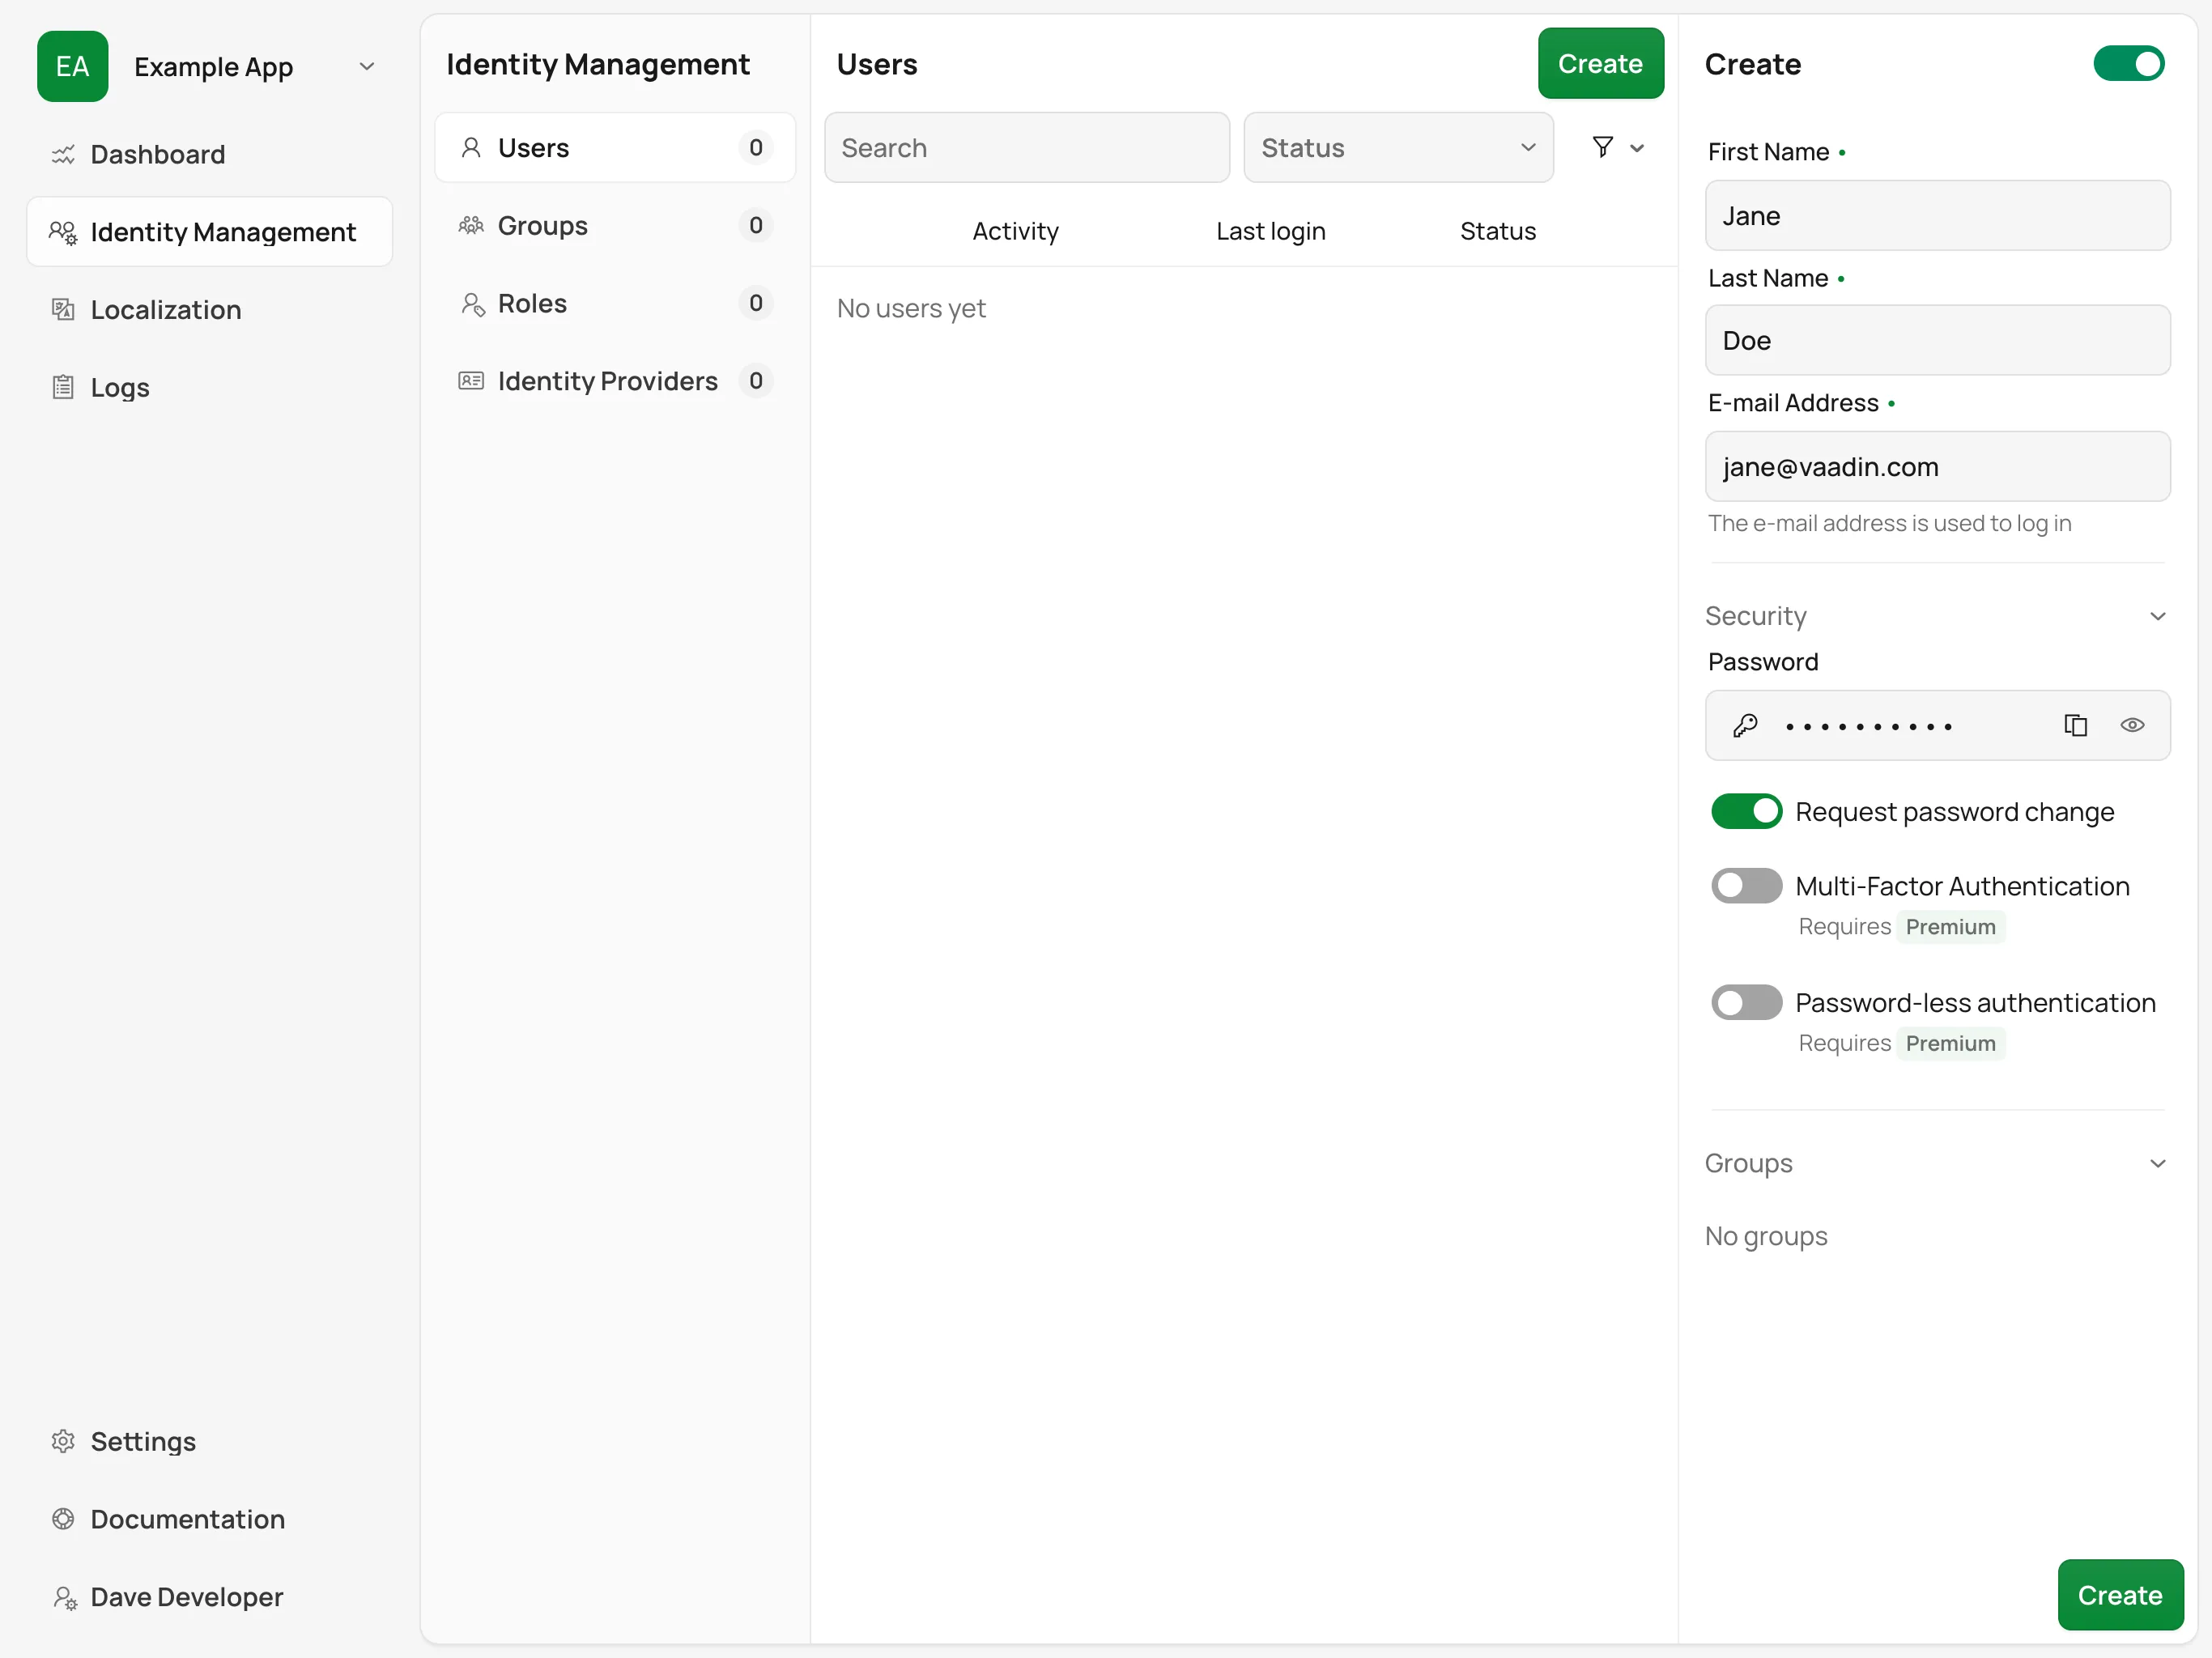Viewport: 2212px width, 1658px height.
Task: Open the Status dropdown filter
Action: coord(1398,147)
